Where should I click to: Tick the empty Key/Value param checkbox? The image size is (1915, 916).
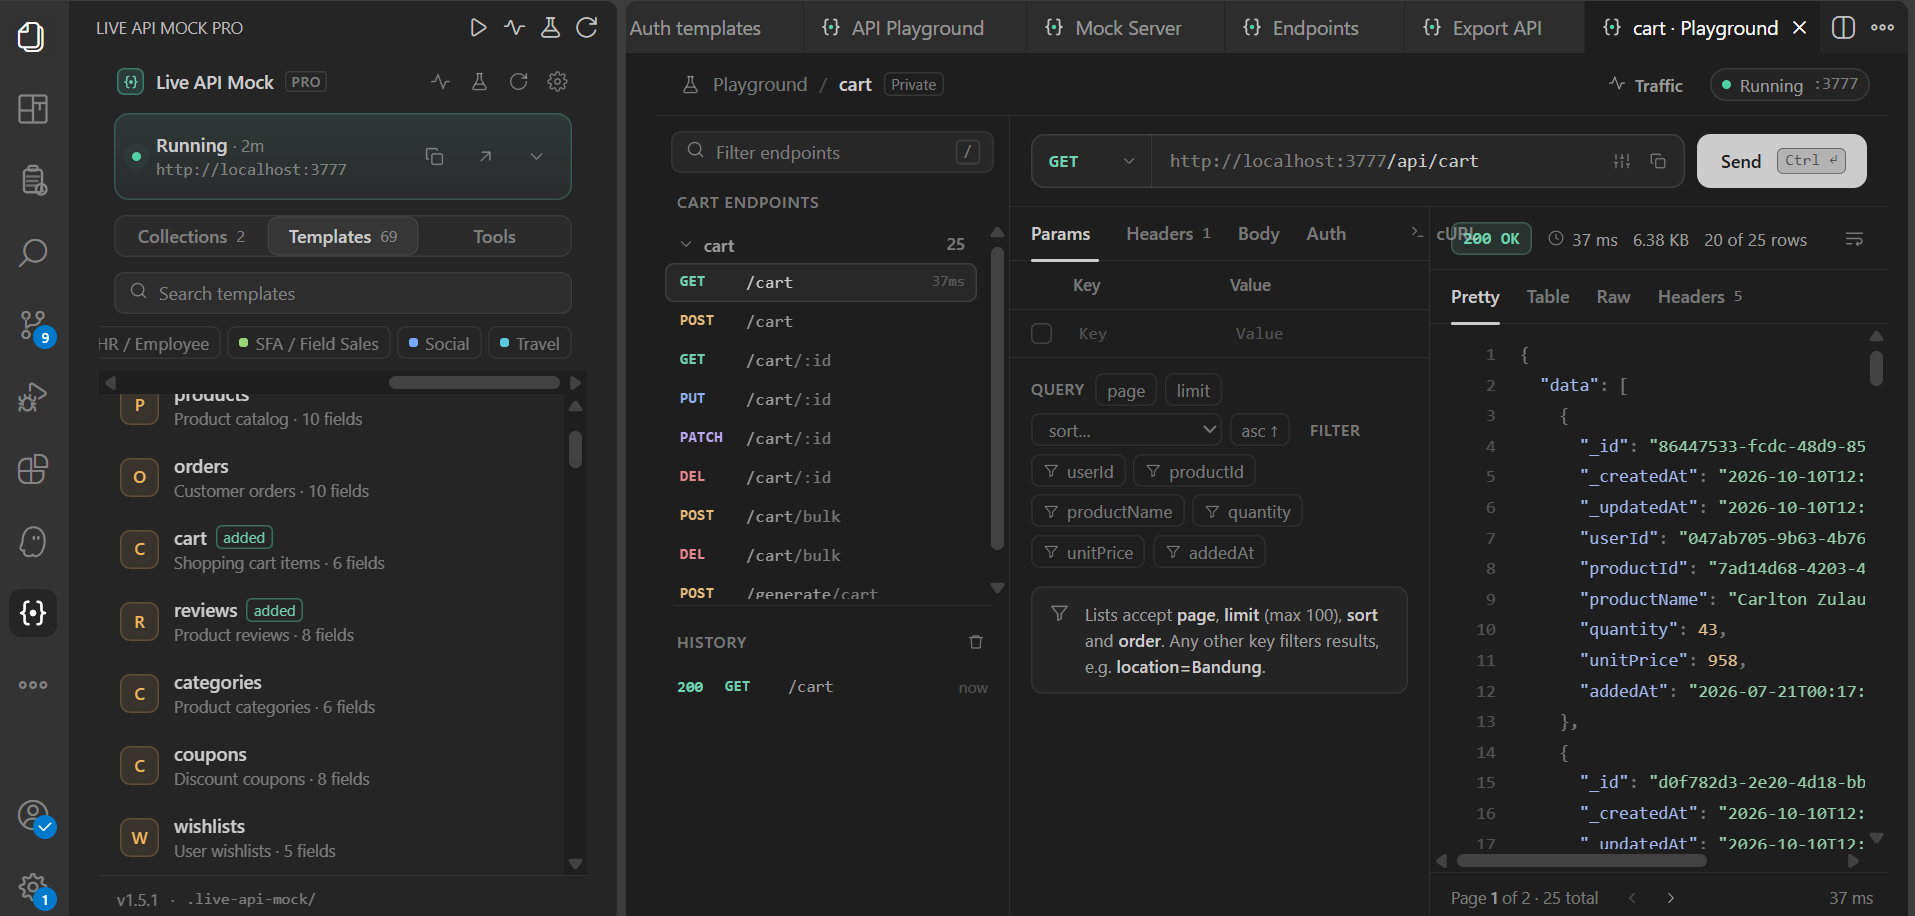pyautogui.click(x=1041, y=333)
